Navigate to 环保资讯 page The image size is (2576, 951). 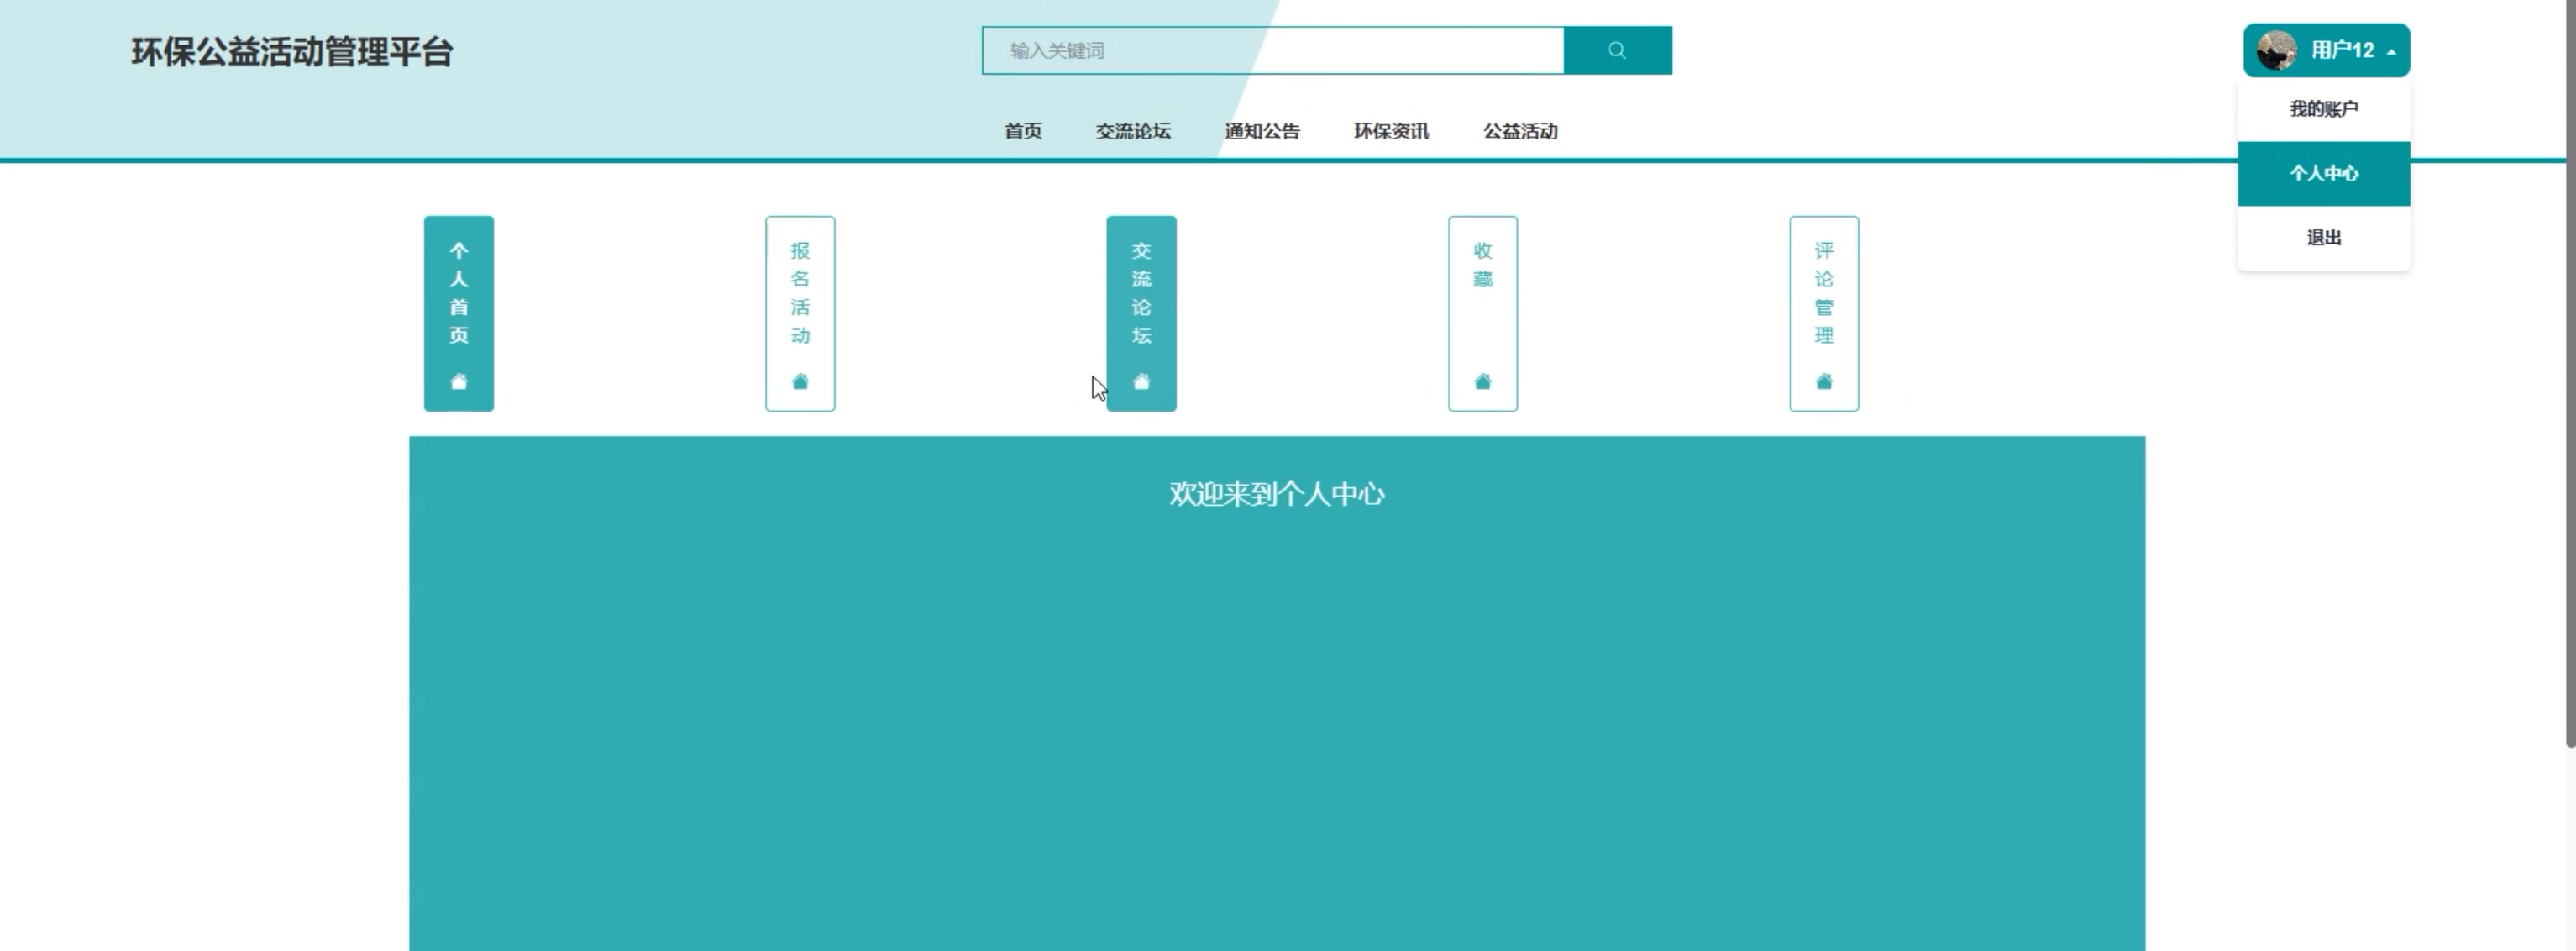click(x=1390, y=131)
